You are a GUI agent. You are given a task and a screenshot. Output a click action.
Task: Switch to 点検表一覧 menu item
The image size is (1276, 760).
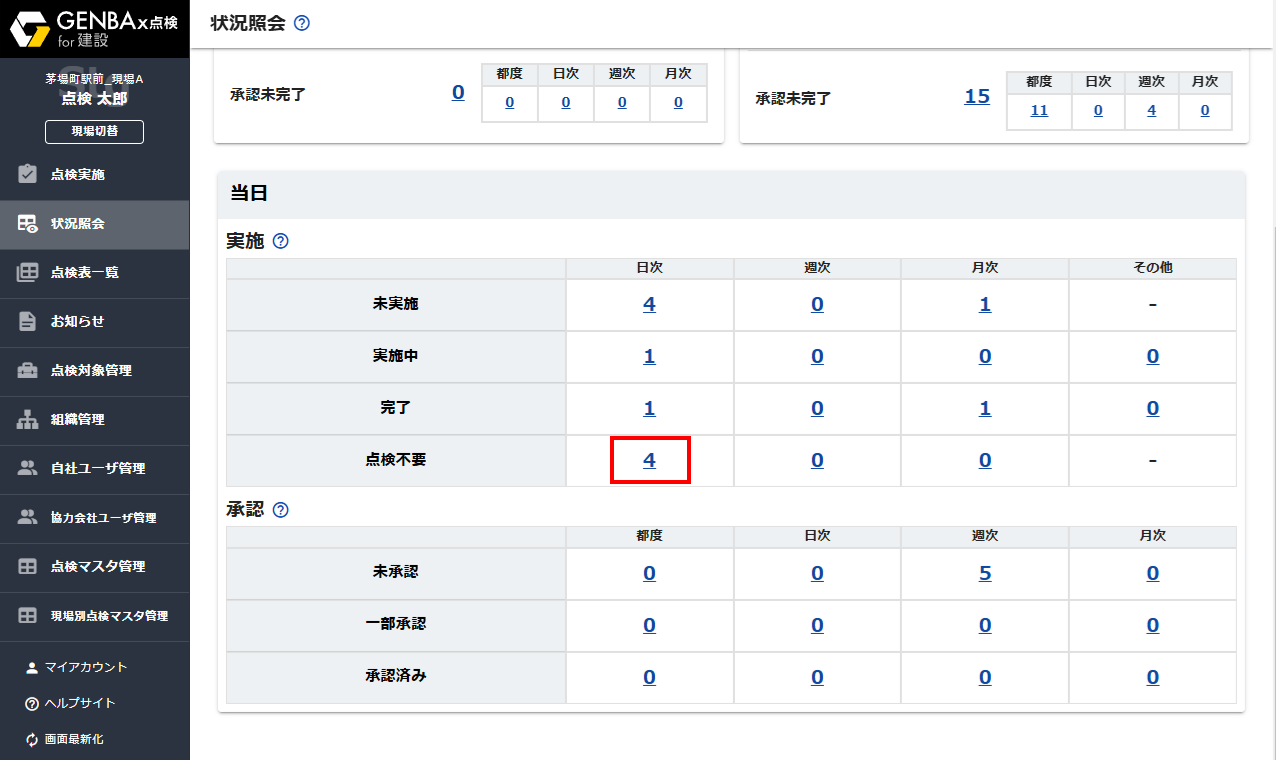click(25, 273)
